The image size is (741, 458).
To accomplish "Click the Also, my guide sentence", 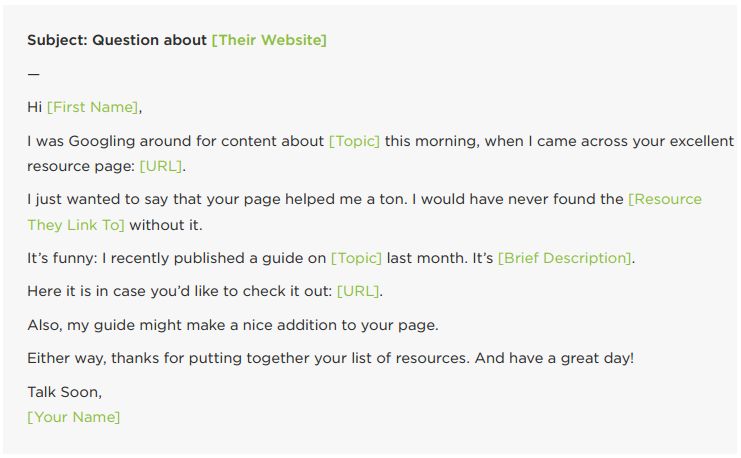I will tap(233, 325).
